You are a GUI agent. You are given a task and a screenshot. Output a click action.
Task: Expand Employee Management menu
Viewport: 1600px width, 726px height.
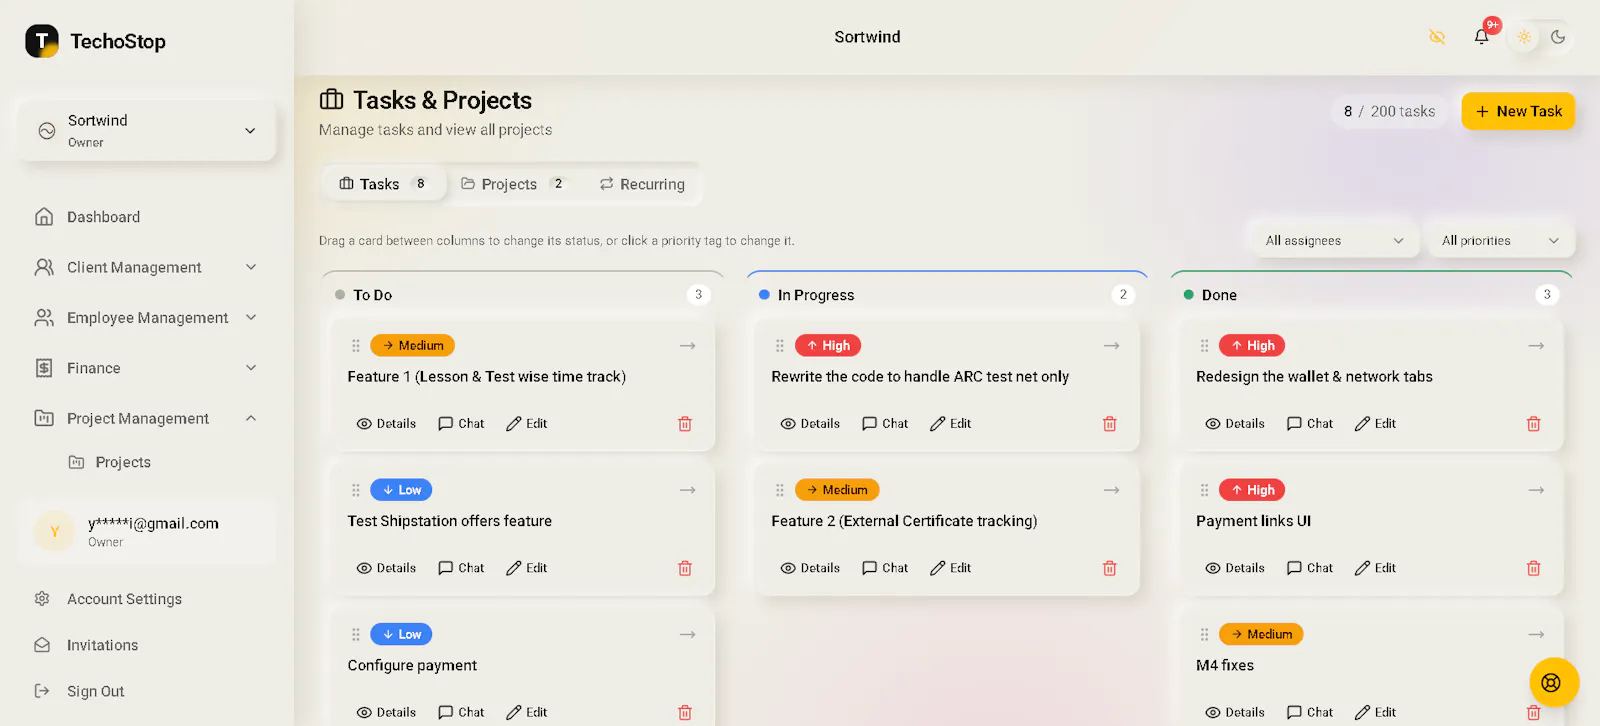pos(146,318)
